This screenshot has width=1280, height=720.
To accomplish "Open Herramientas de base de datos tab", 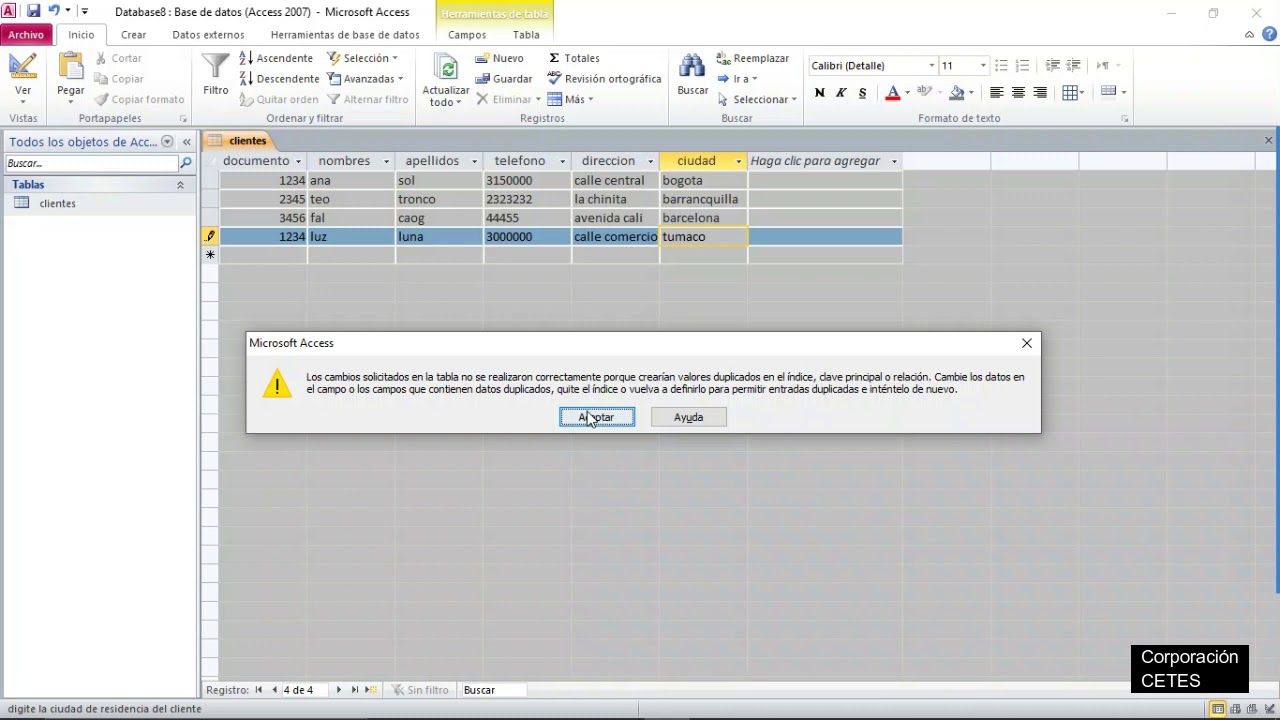I will point(345,34).
